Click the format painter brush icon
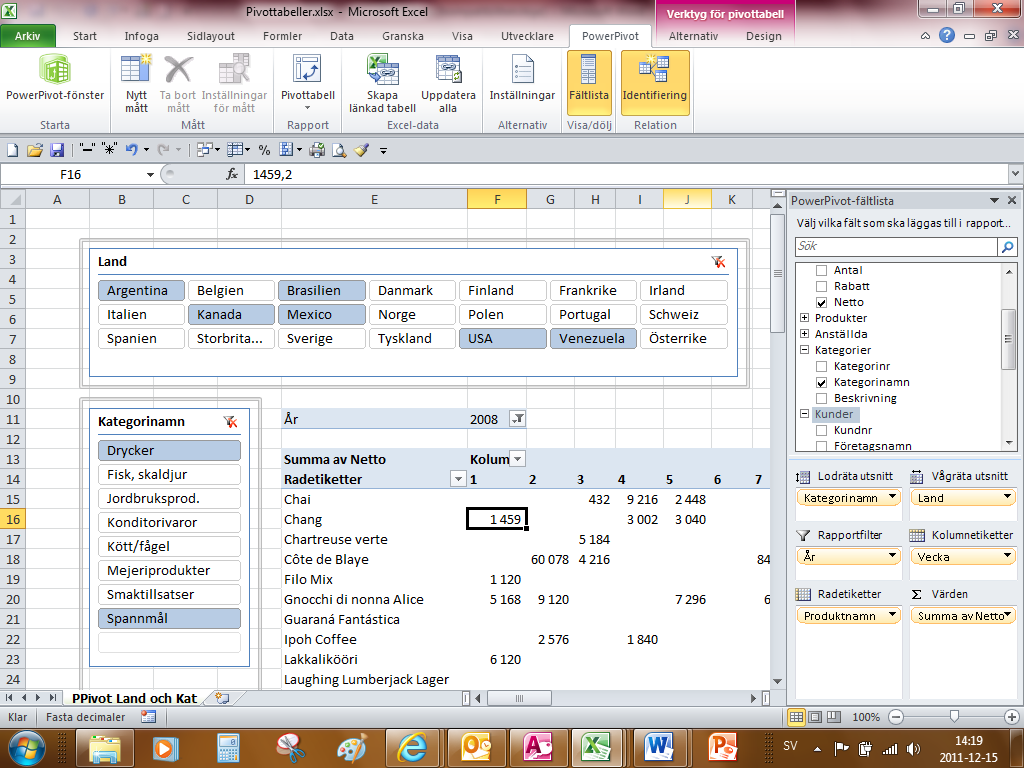This screenshot has width=1024, height=768. (x=362, y=150)
